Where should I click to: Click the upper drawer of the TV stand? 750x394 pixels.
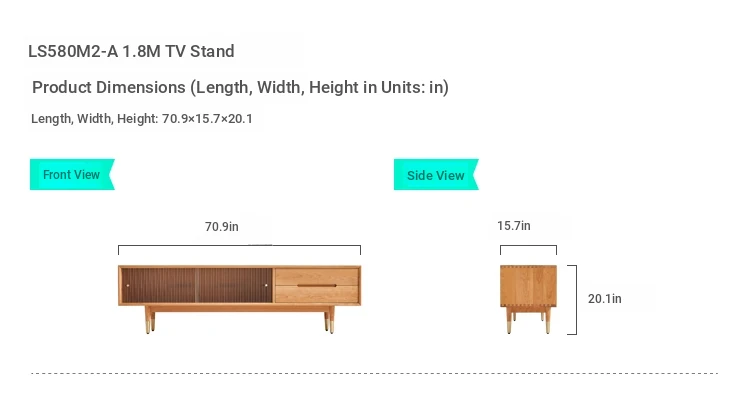coord(317,276)
